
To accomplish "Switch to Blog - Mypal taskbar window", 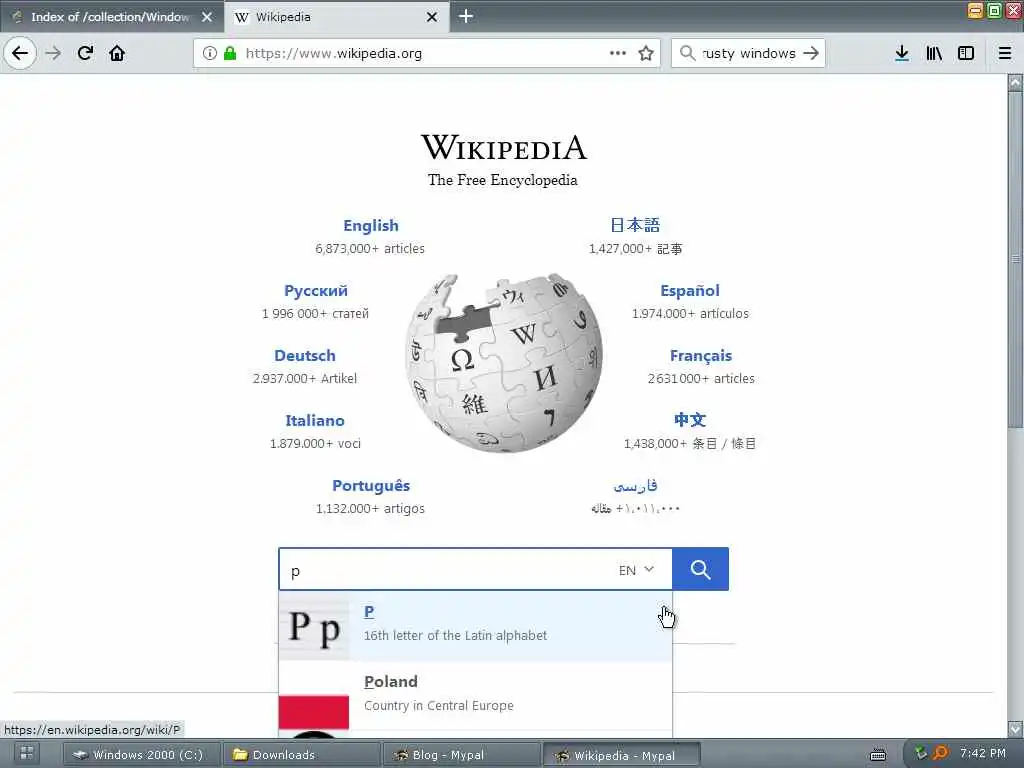I will click(x=461, y=755).
